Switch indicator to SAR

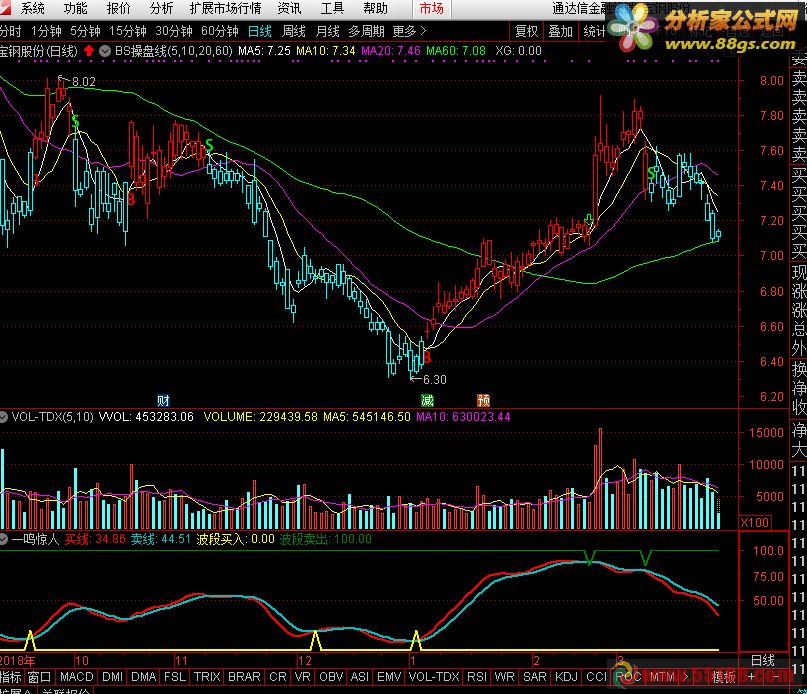click(x=535, y=676)
